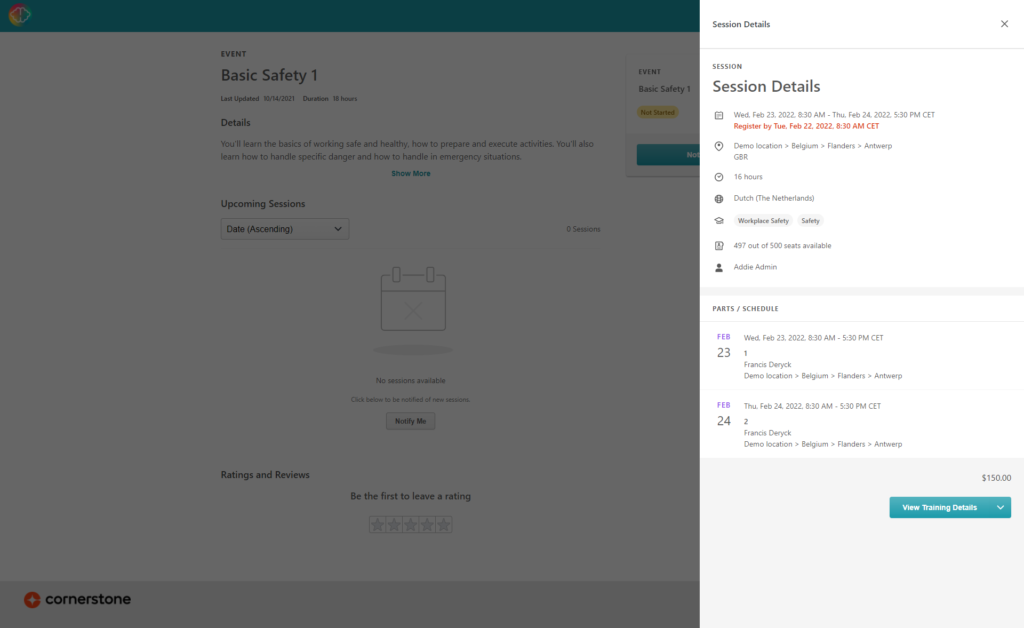Rate with the first star
Screen dimensions: 1024x628
377,525
